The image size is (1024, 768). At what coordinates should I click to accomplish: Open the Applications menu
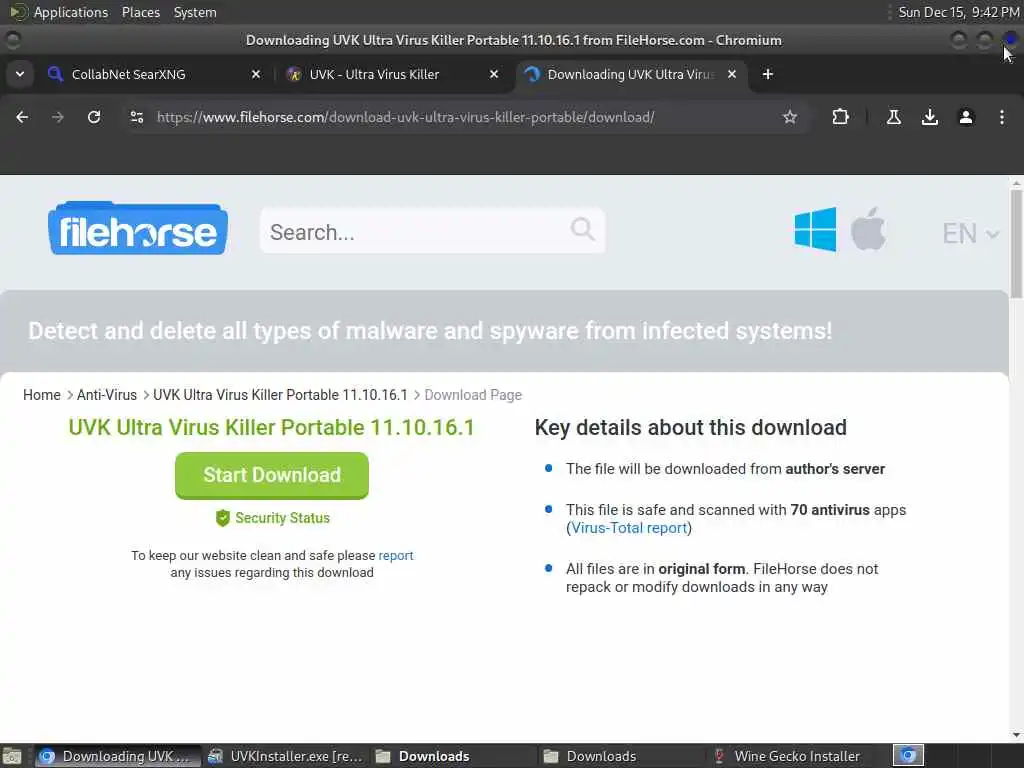tap(71, 12)
